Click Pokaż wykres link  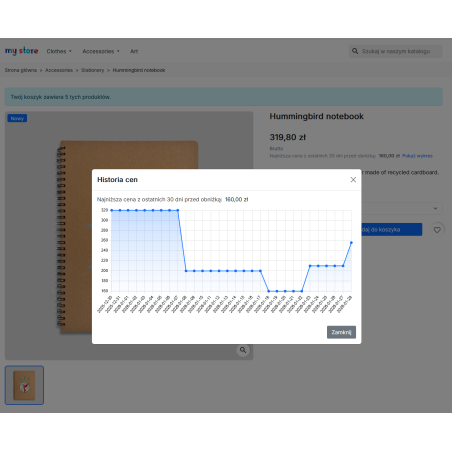click(x=417, y=156)
